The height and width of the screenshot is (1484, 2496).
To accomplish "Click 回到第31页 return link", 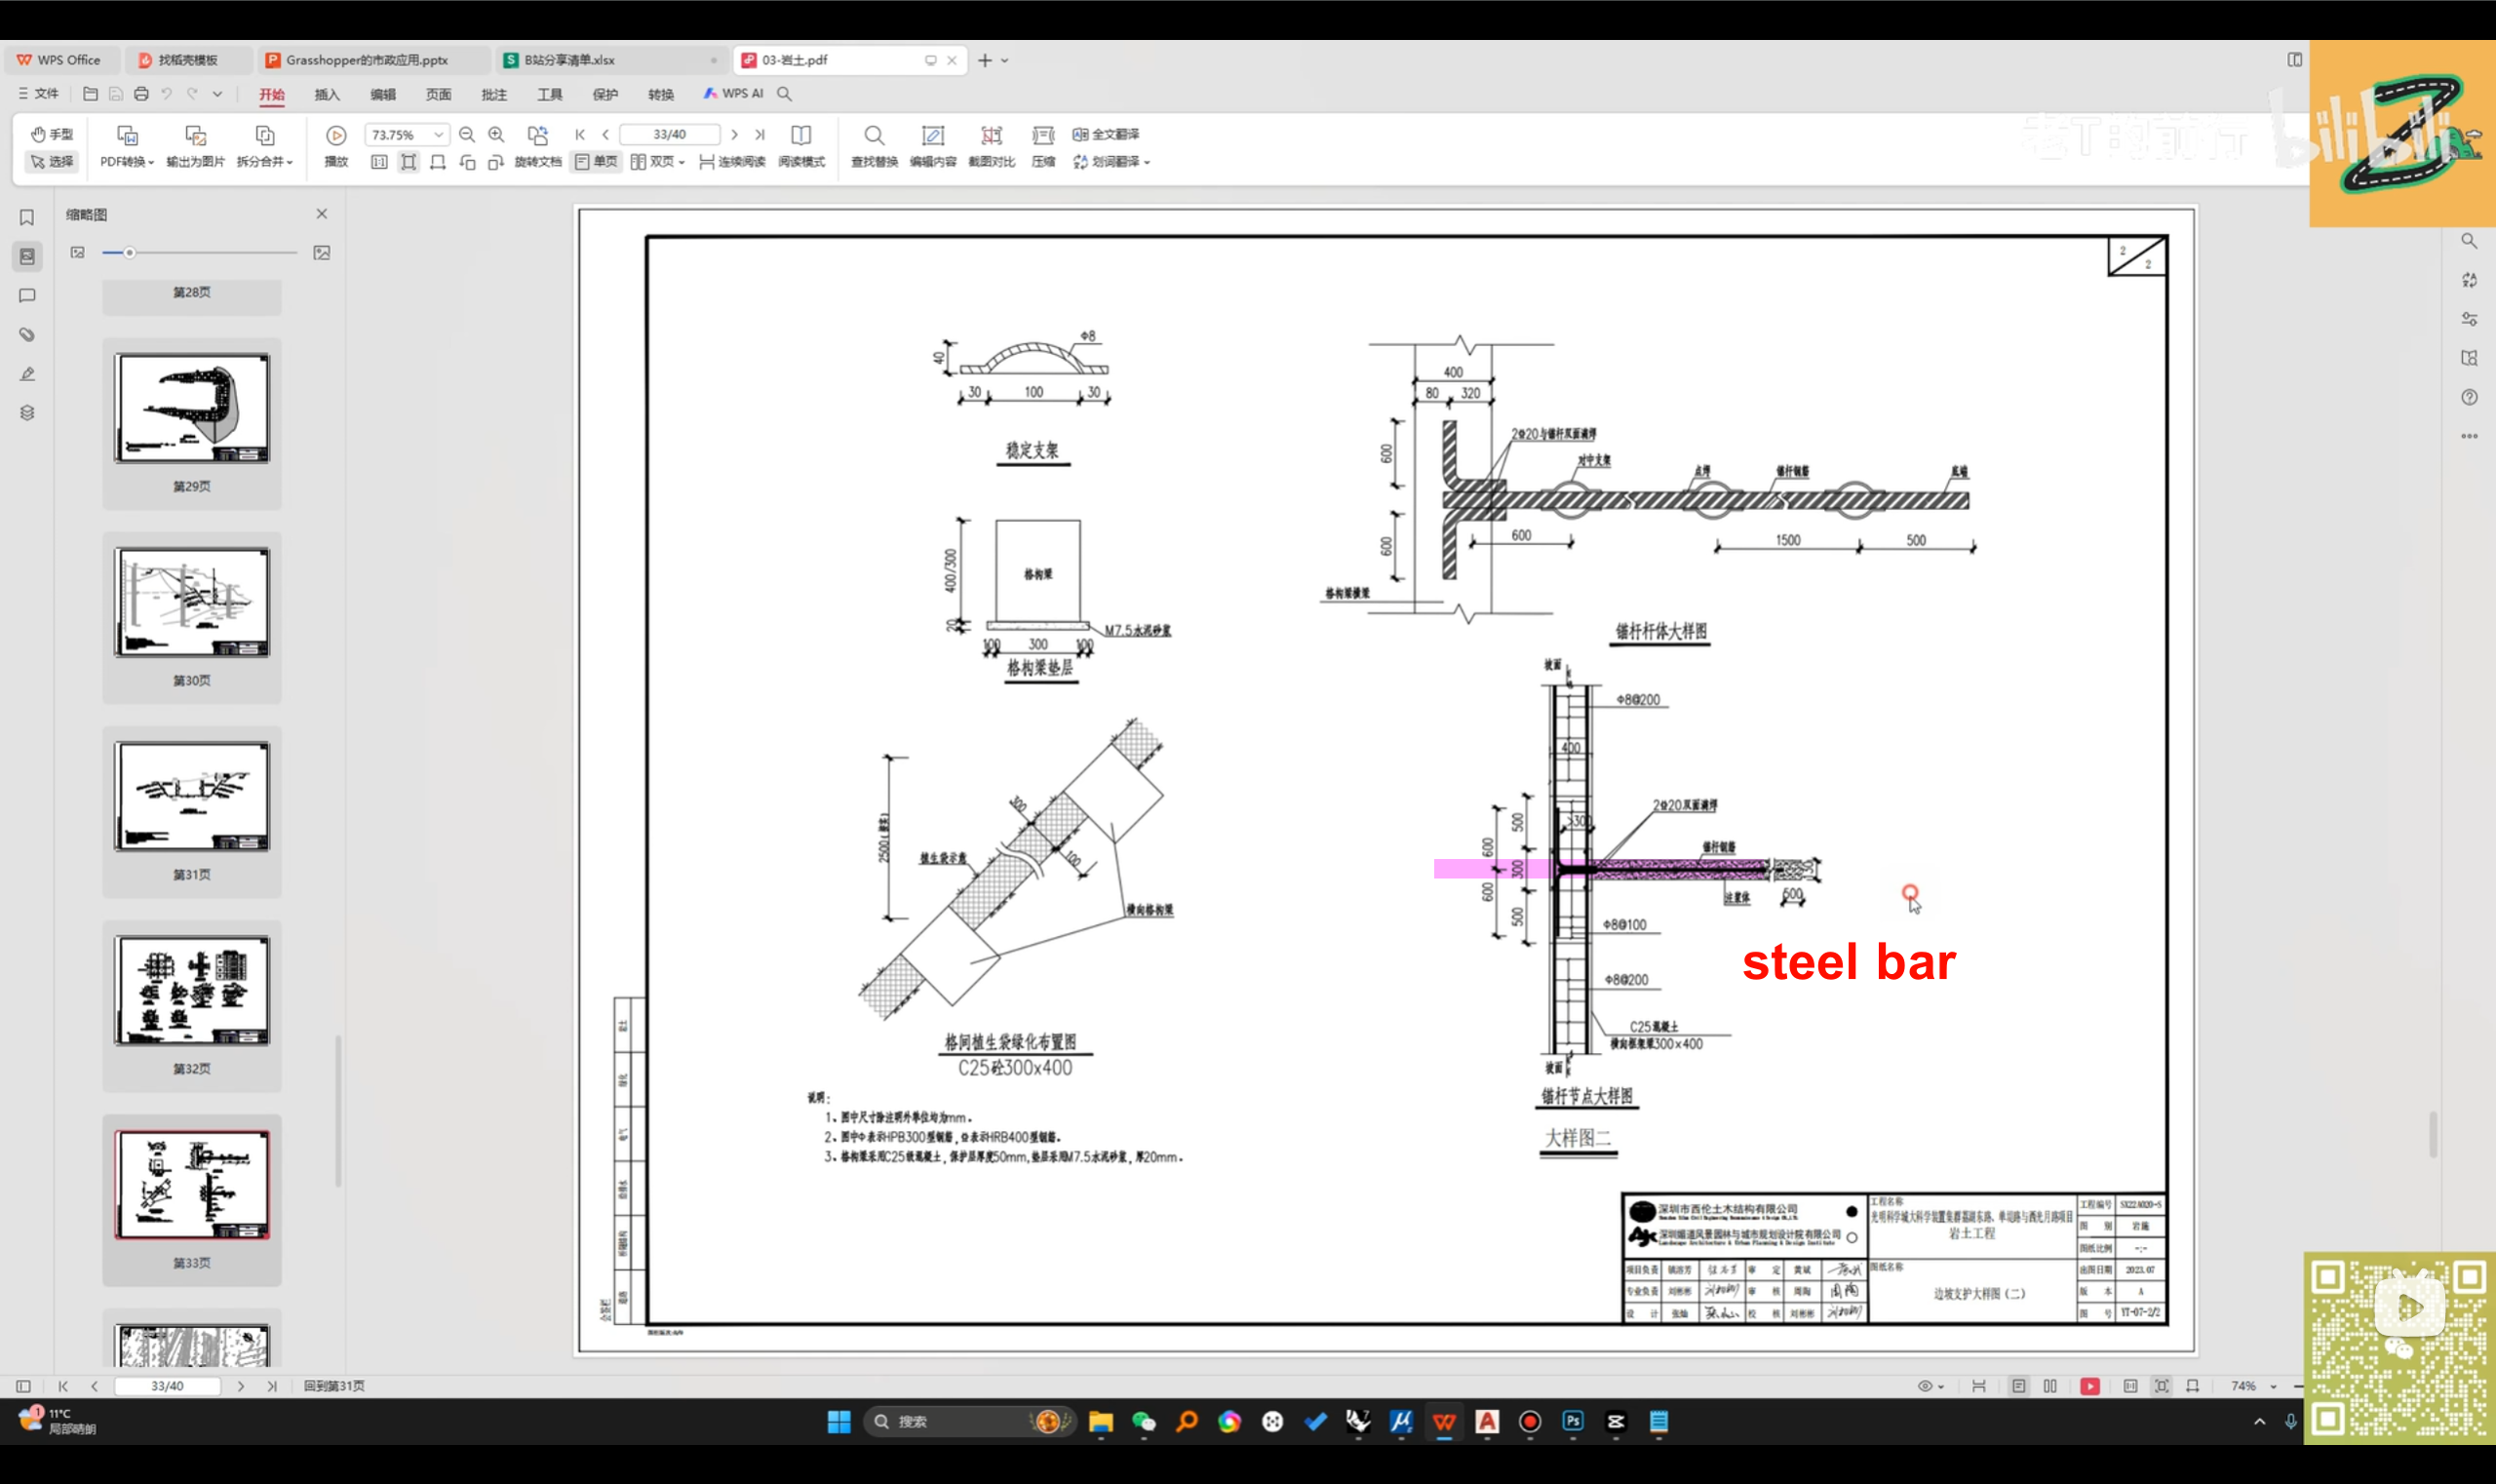I will pos(334,1386).
